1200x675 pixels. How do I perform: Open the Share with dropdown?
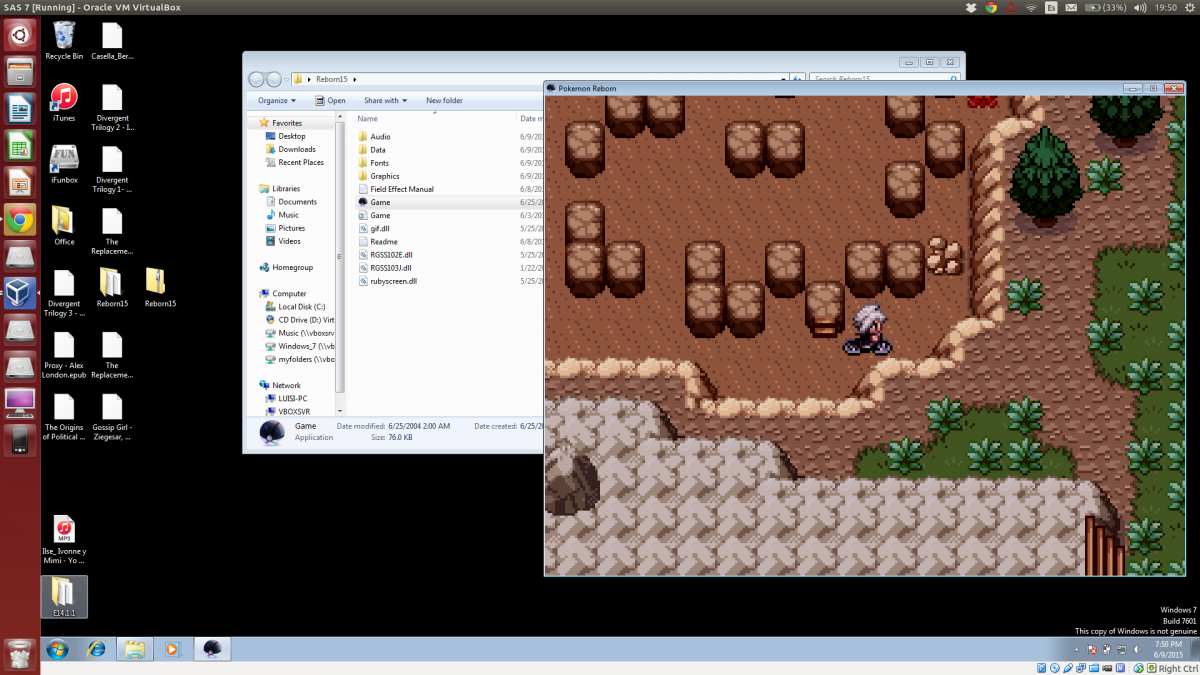click(x=385, y=100)
